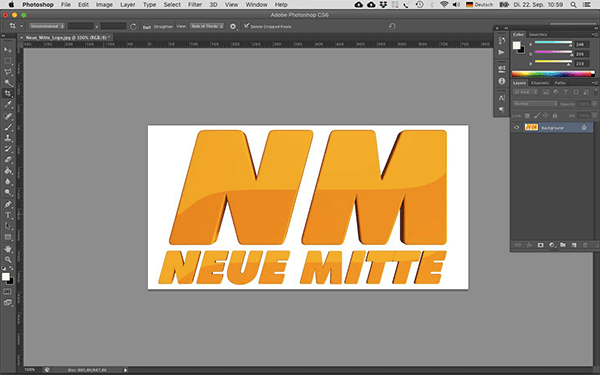Select the Brush tool
This screenshot has height=375, width=600.
[x=8, y=127]
